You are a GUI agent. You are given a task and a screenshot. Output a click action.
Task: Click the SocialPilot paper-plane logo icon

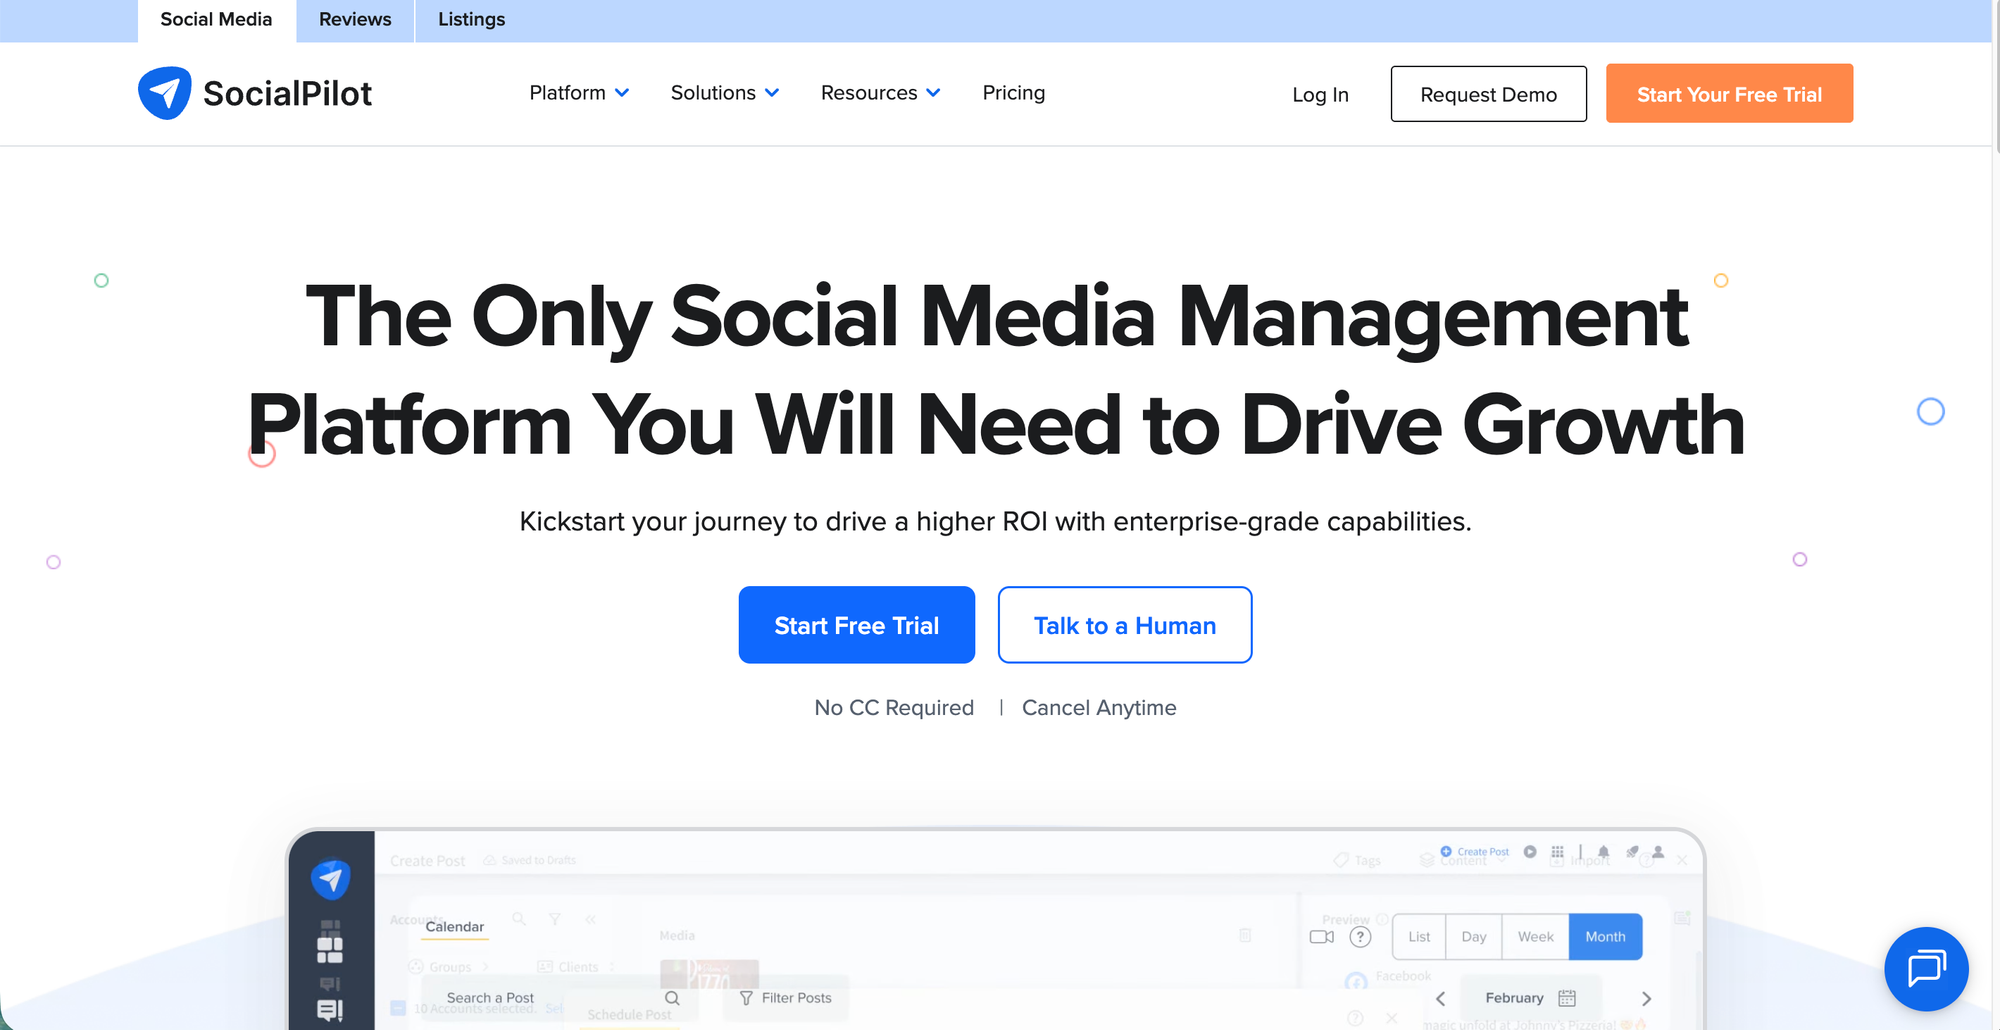click(164, 93)
